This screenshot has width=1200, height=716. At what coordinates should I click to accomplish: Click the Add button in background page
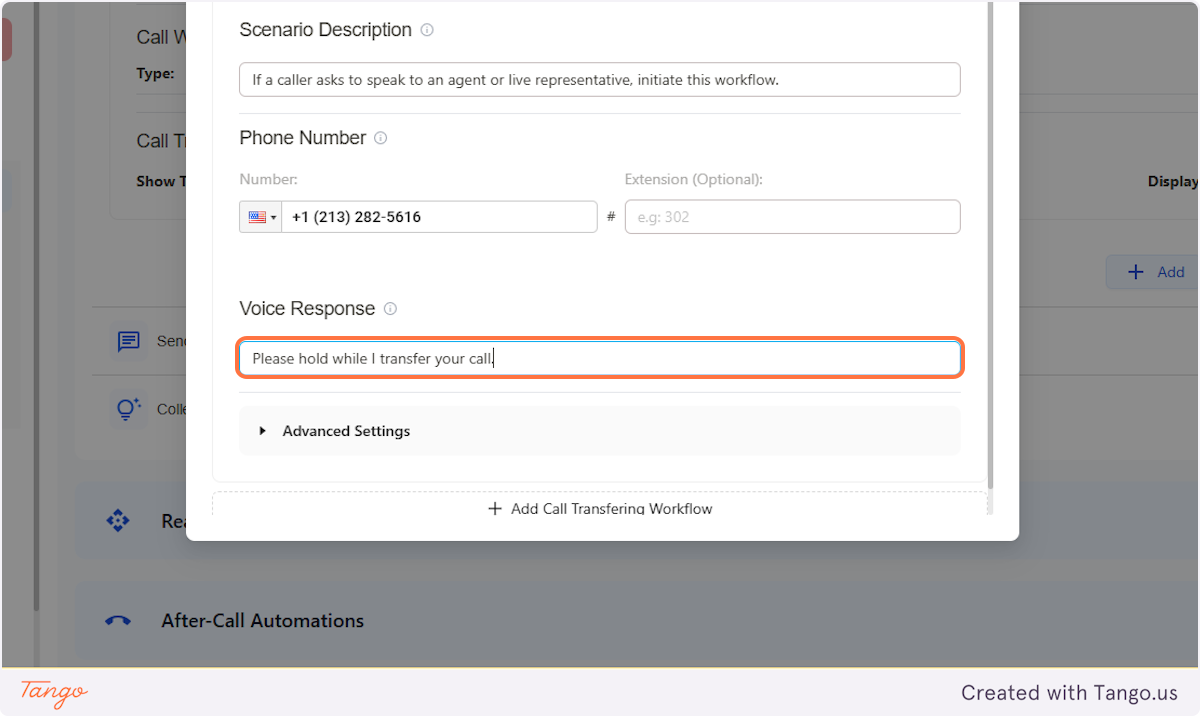[1155, 272]
